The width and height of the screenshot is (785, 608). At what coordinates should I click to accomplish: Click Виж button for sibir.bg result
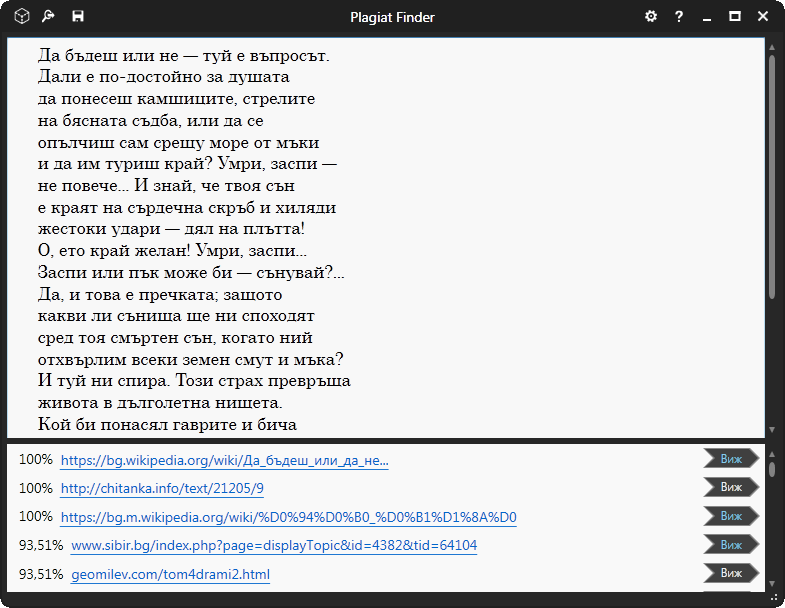pos(731,544)
